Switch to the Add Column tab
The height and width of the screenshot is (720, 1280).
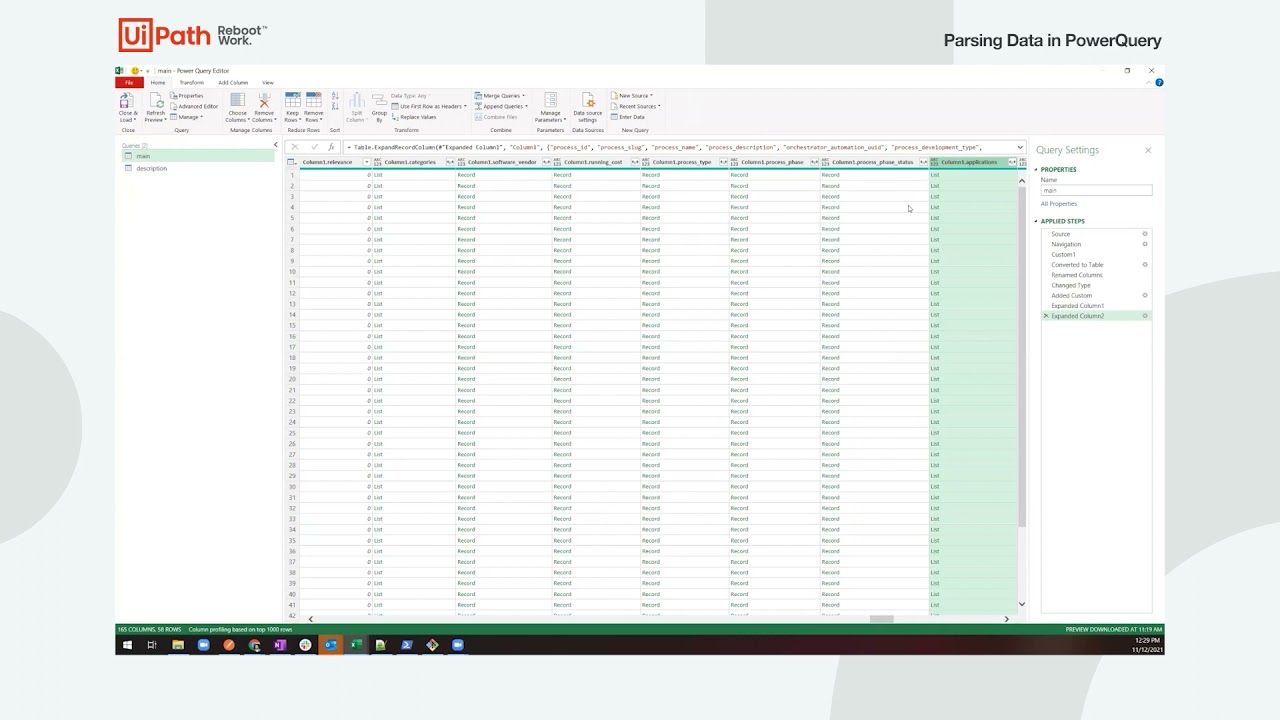click(233, 82)
